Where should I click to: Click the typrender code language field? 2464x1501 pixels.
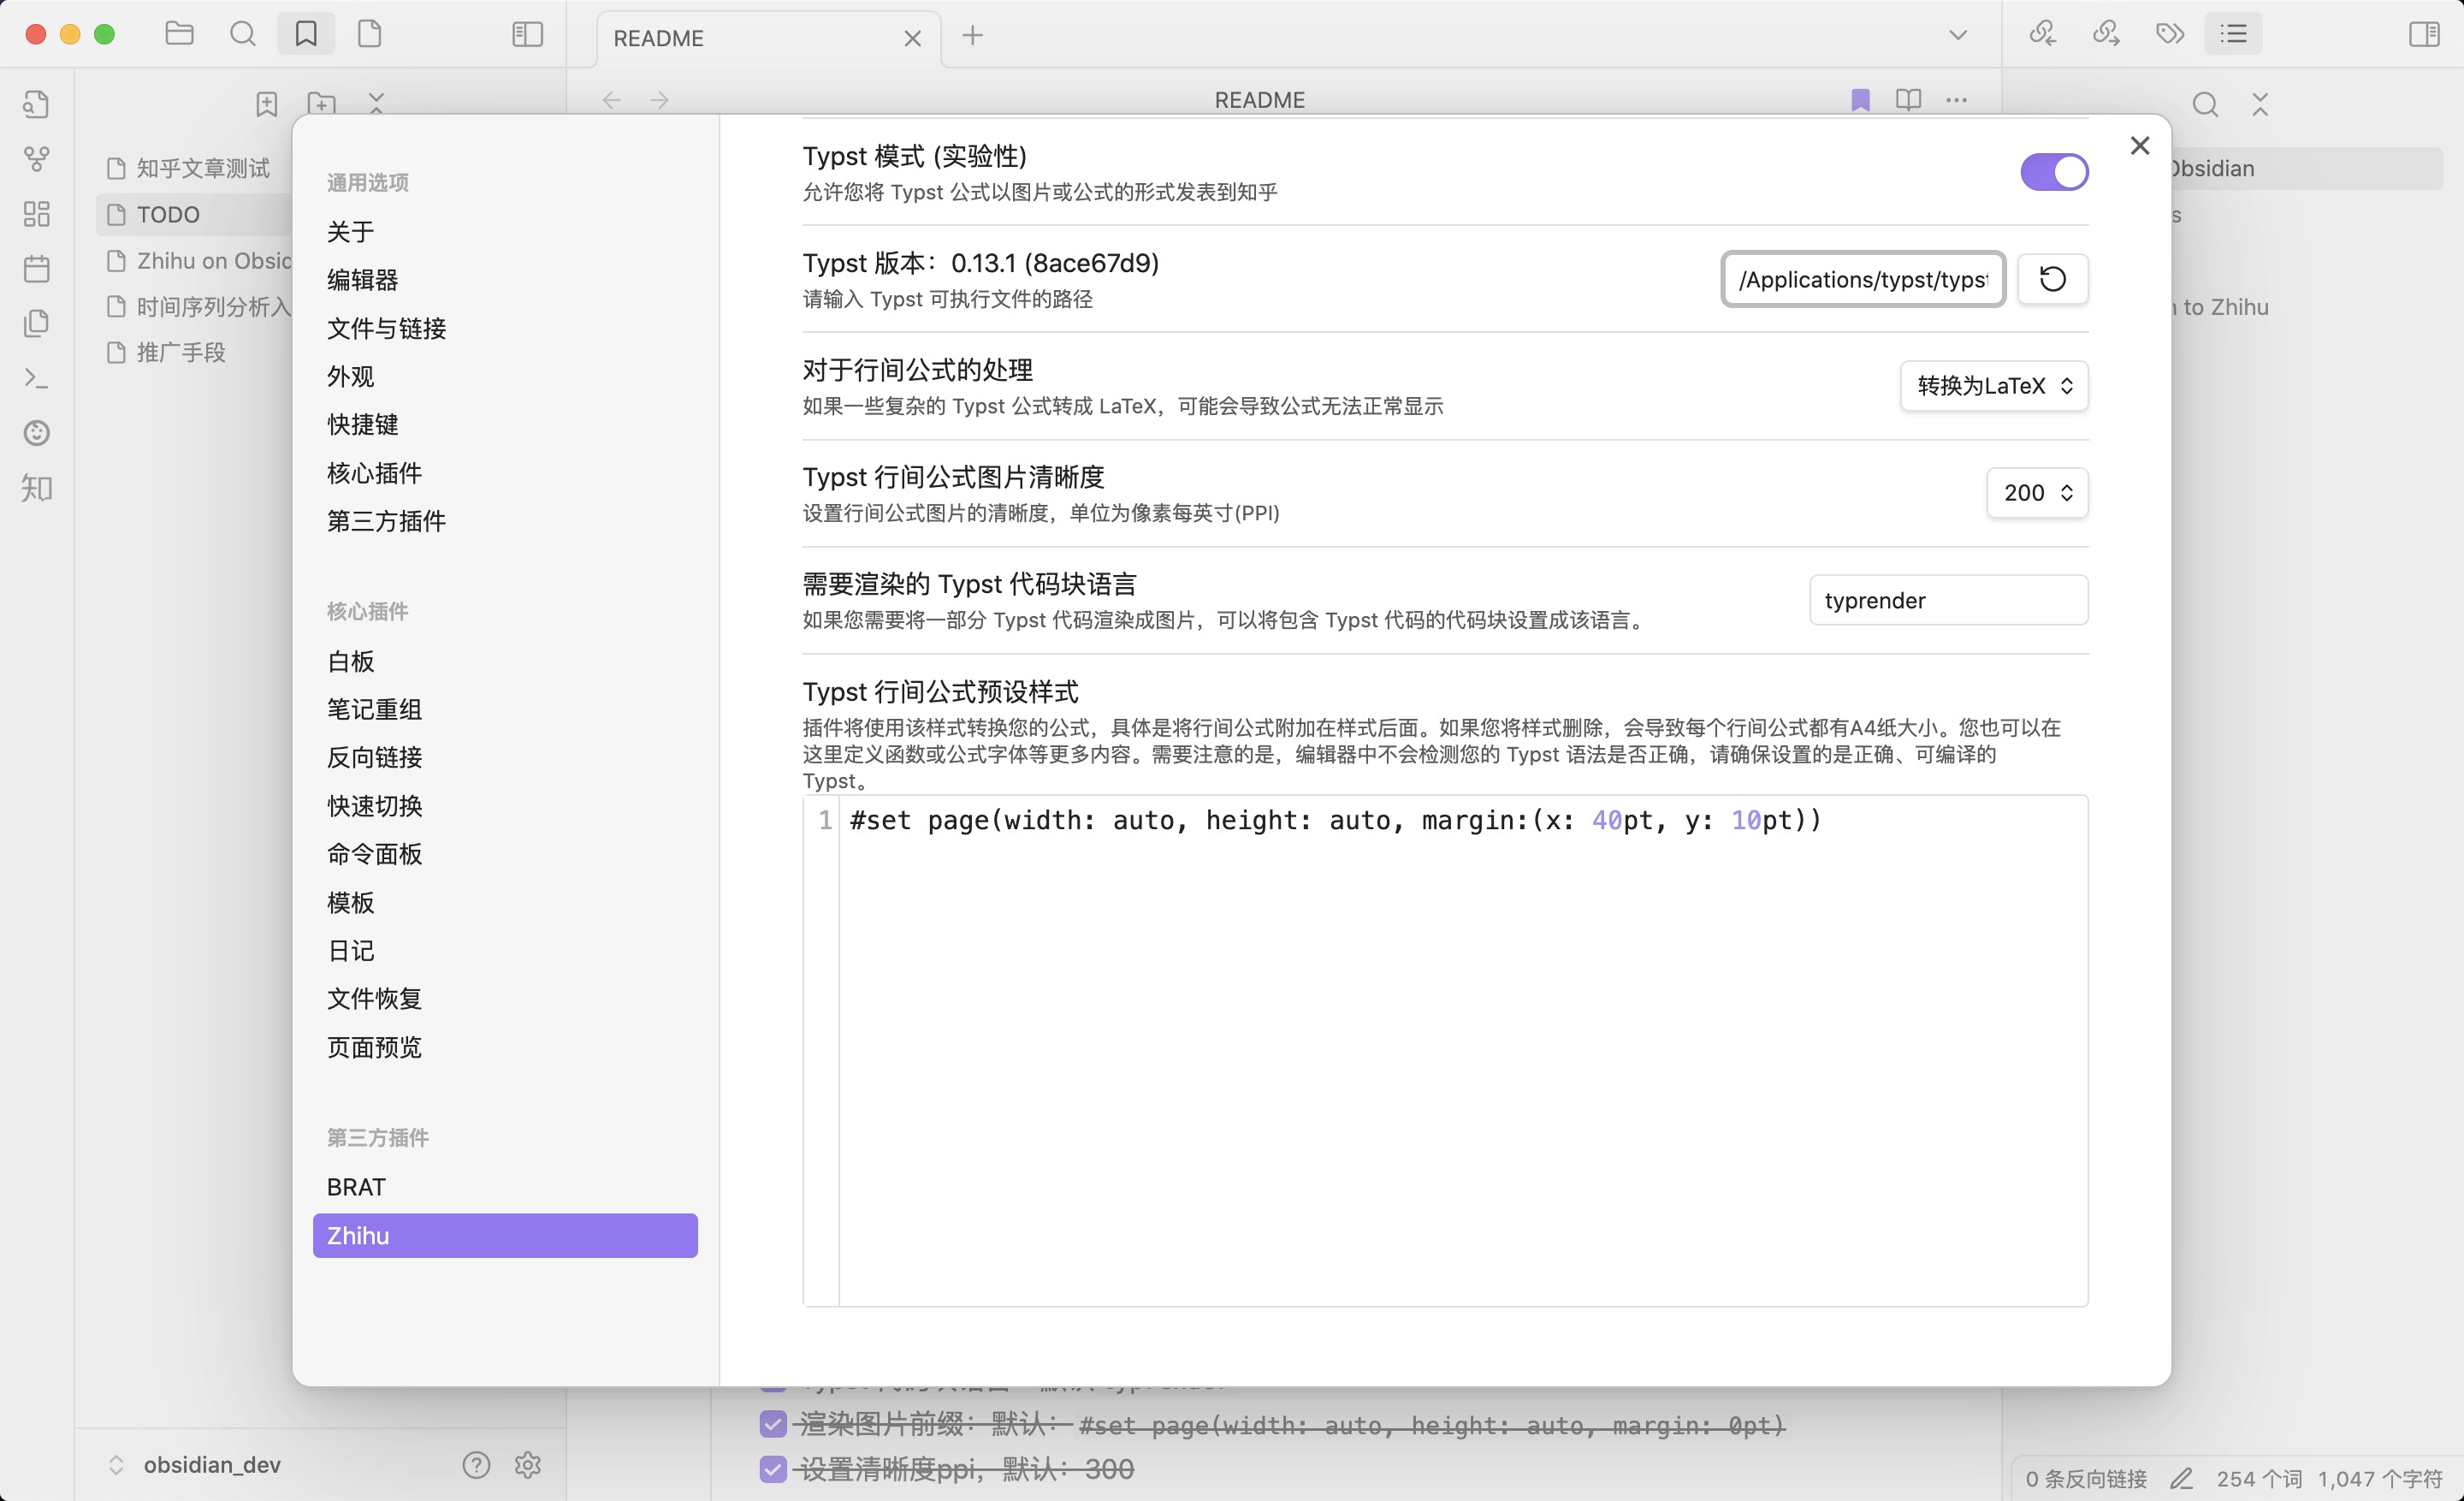pos(1948,600)
